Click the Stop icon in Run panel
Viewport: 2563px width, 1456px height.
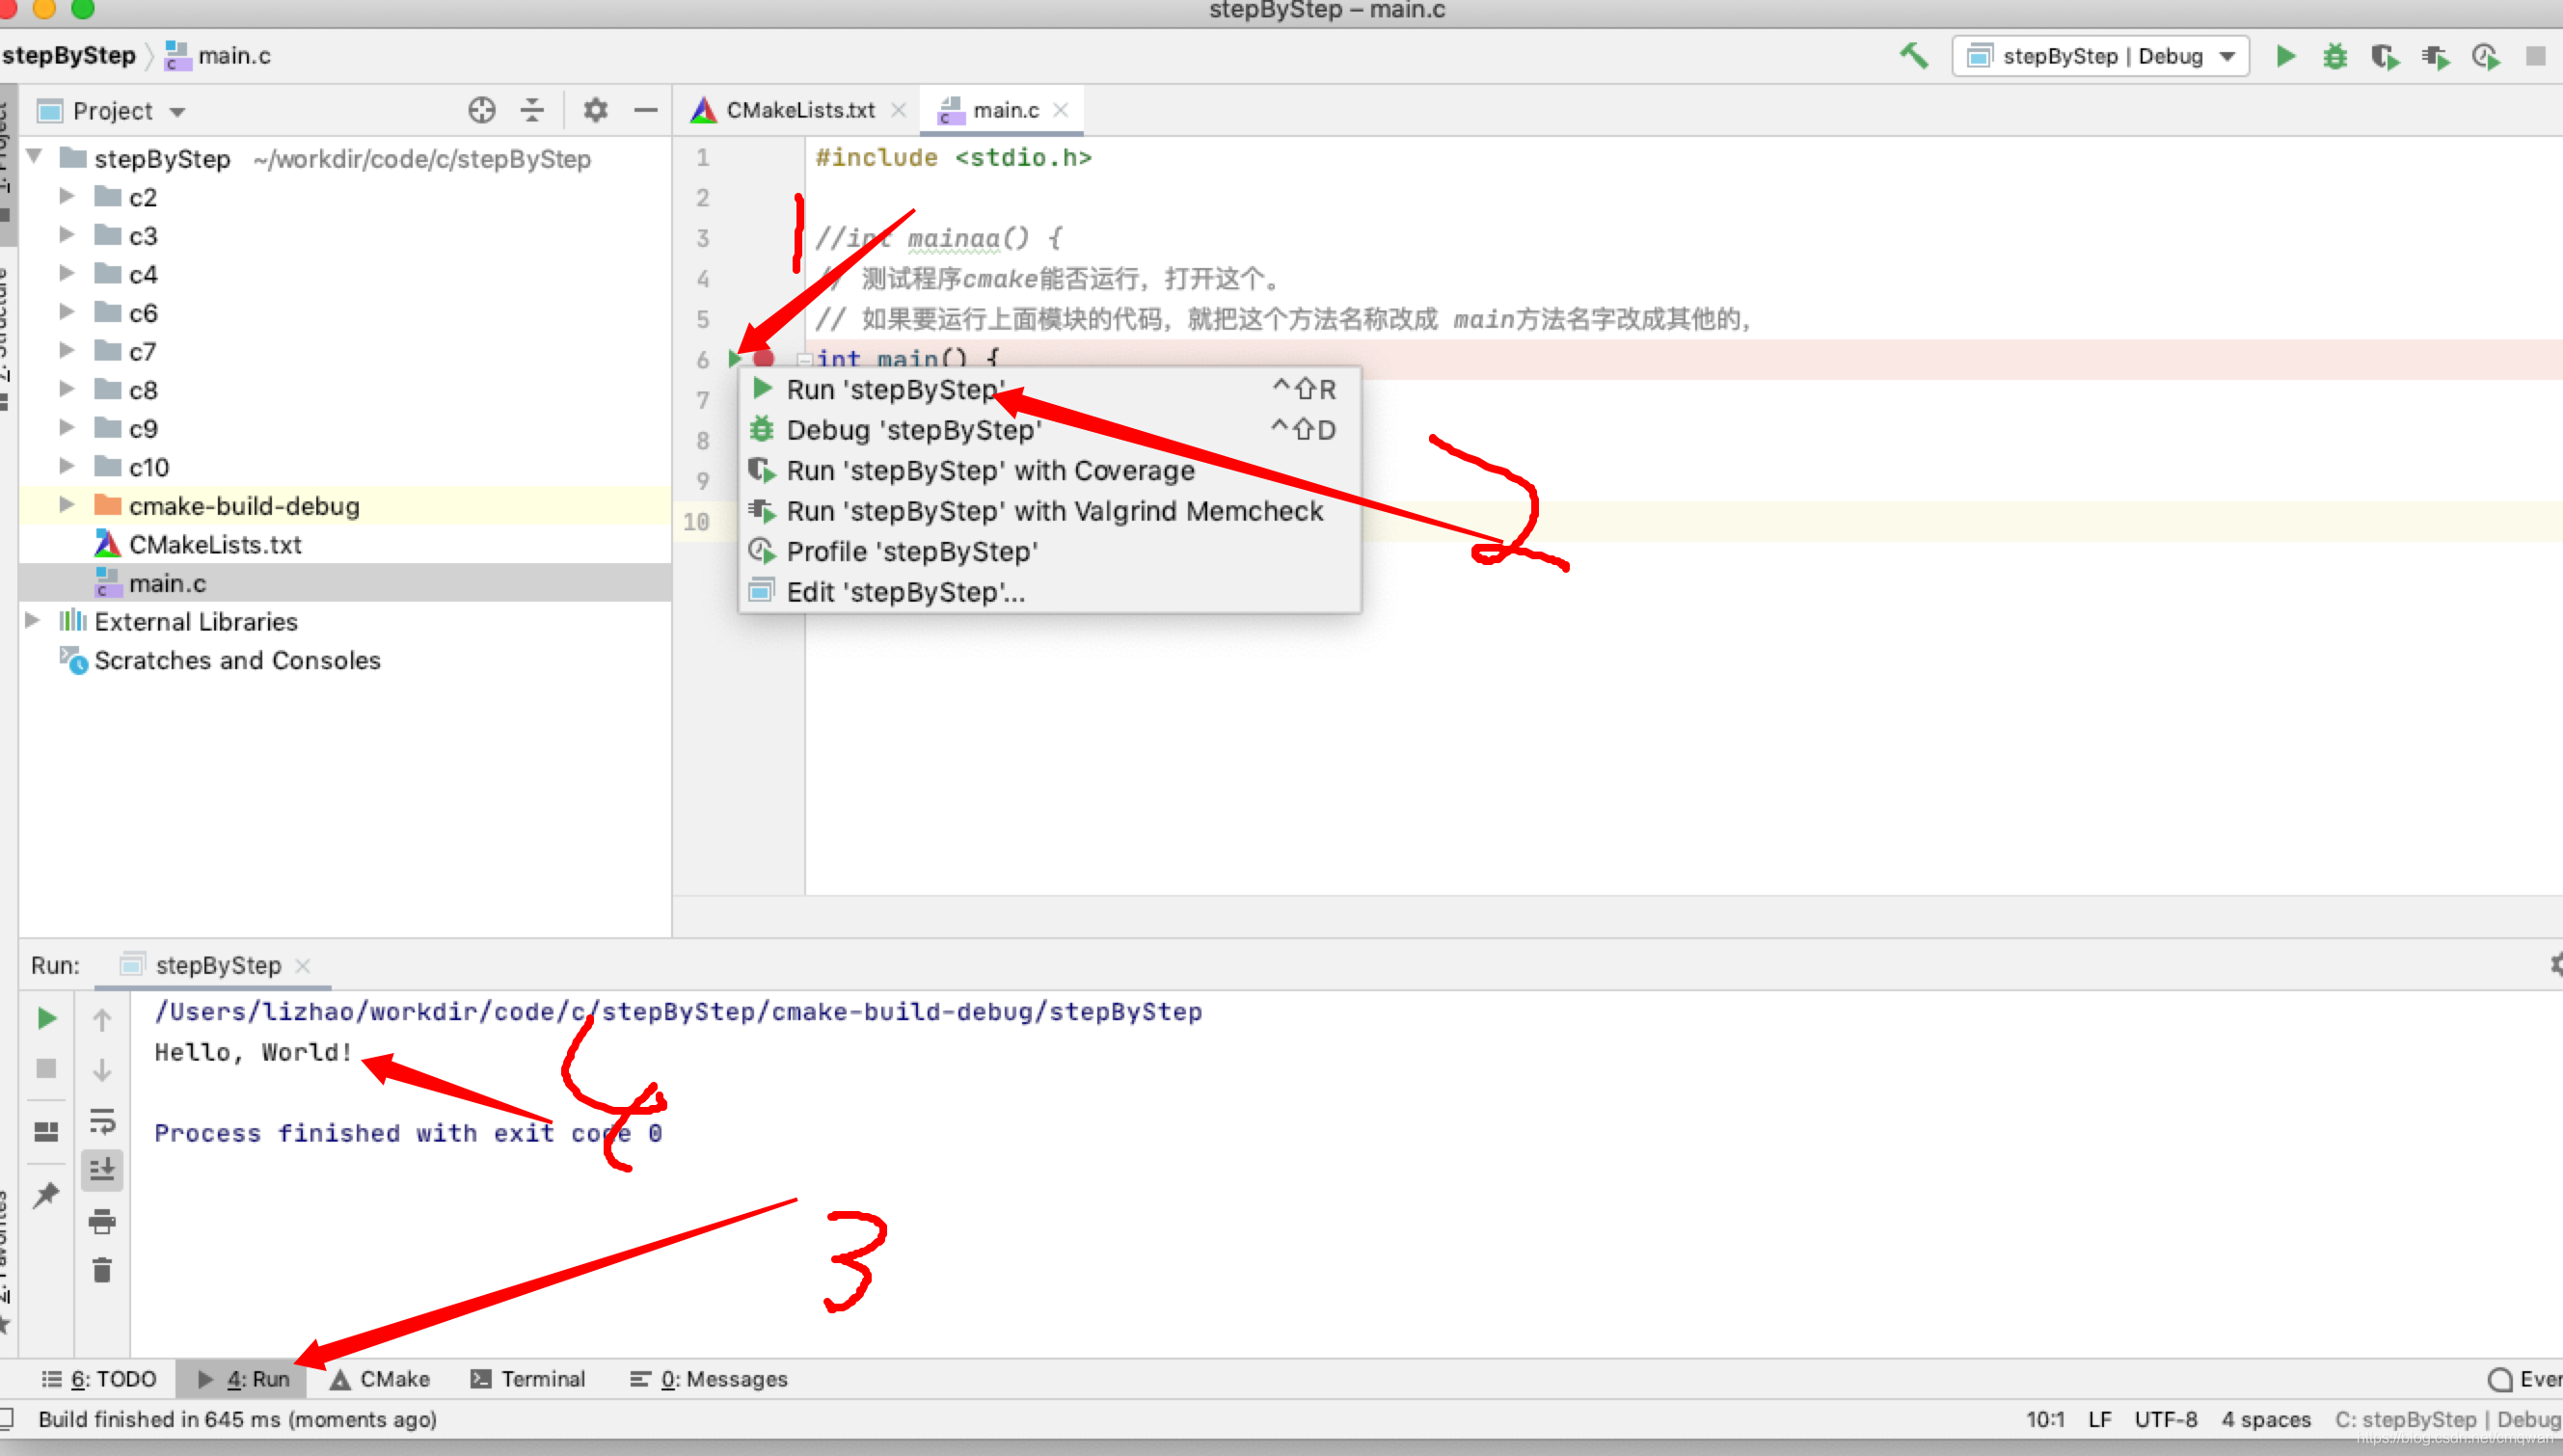click(x=46, y=1069)
